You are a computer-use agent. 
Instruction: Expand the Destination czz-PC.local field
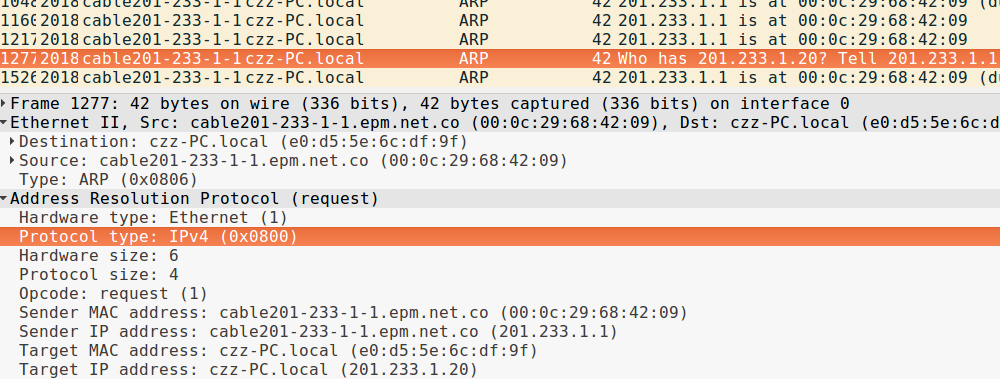coord(13,142)
